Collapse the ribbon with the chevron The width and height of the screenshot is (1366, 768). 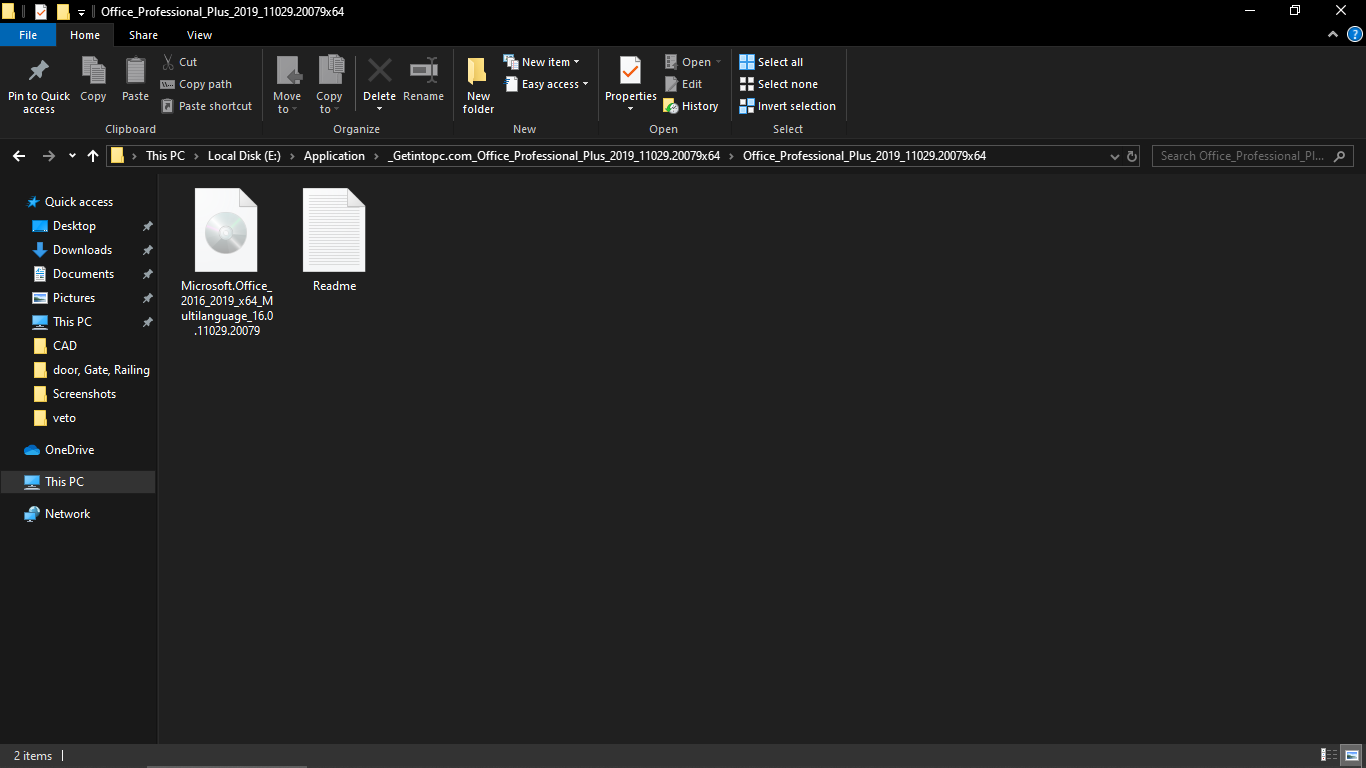point(1333,34)
